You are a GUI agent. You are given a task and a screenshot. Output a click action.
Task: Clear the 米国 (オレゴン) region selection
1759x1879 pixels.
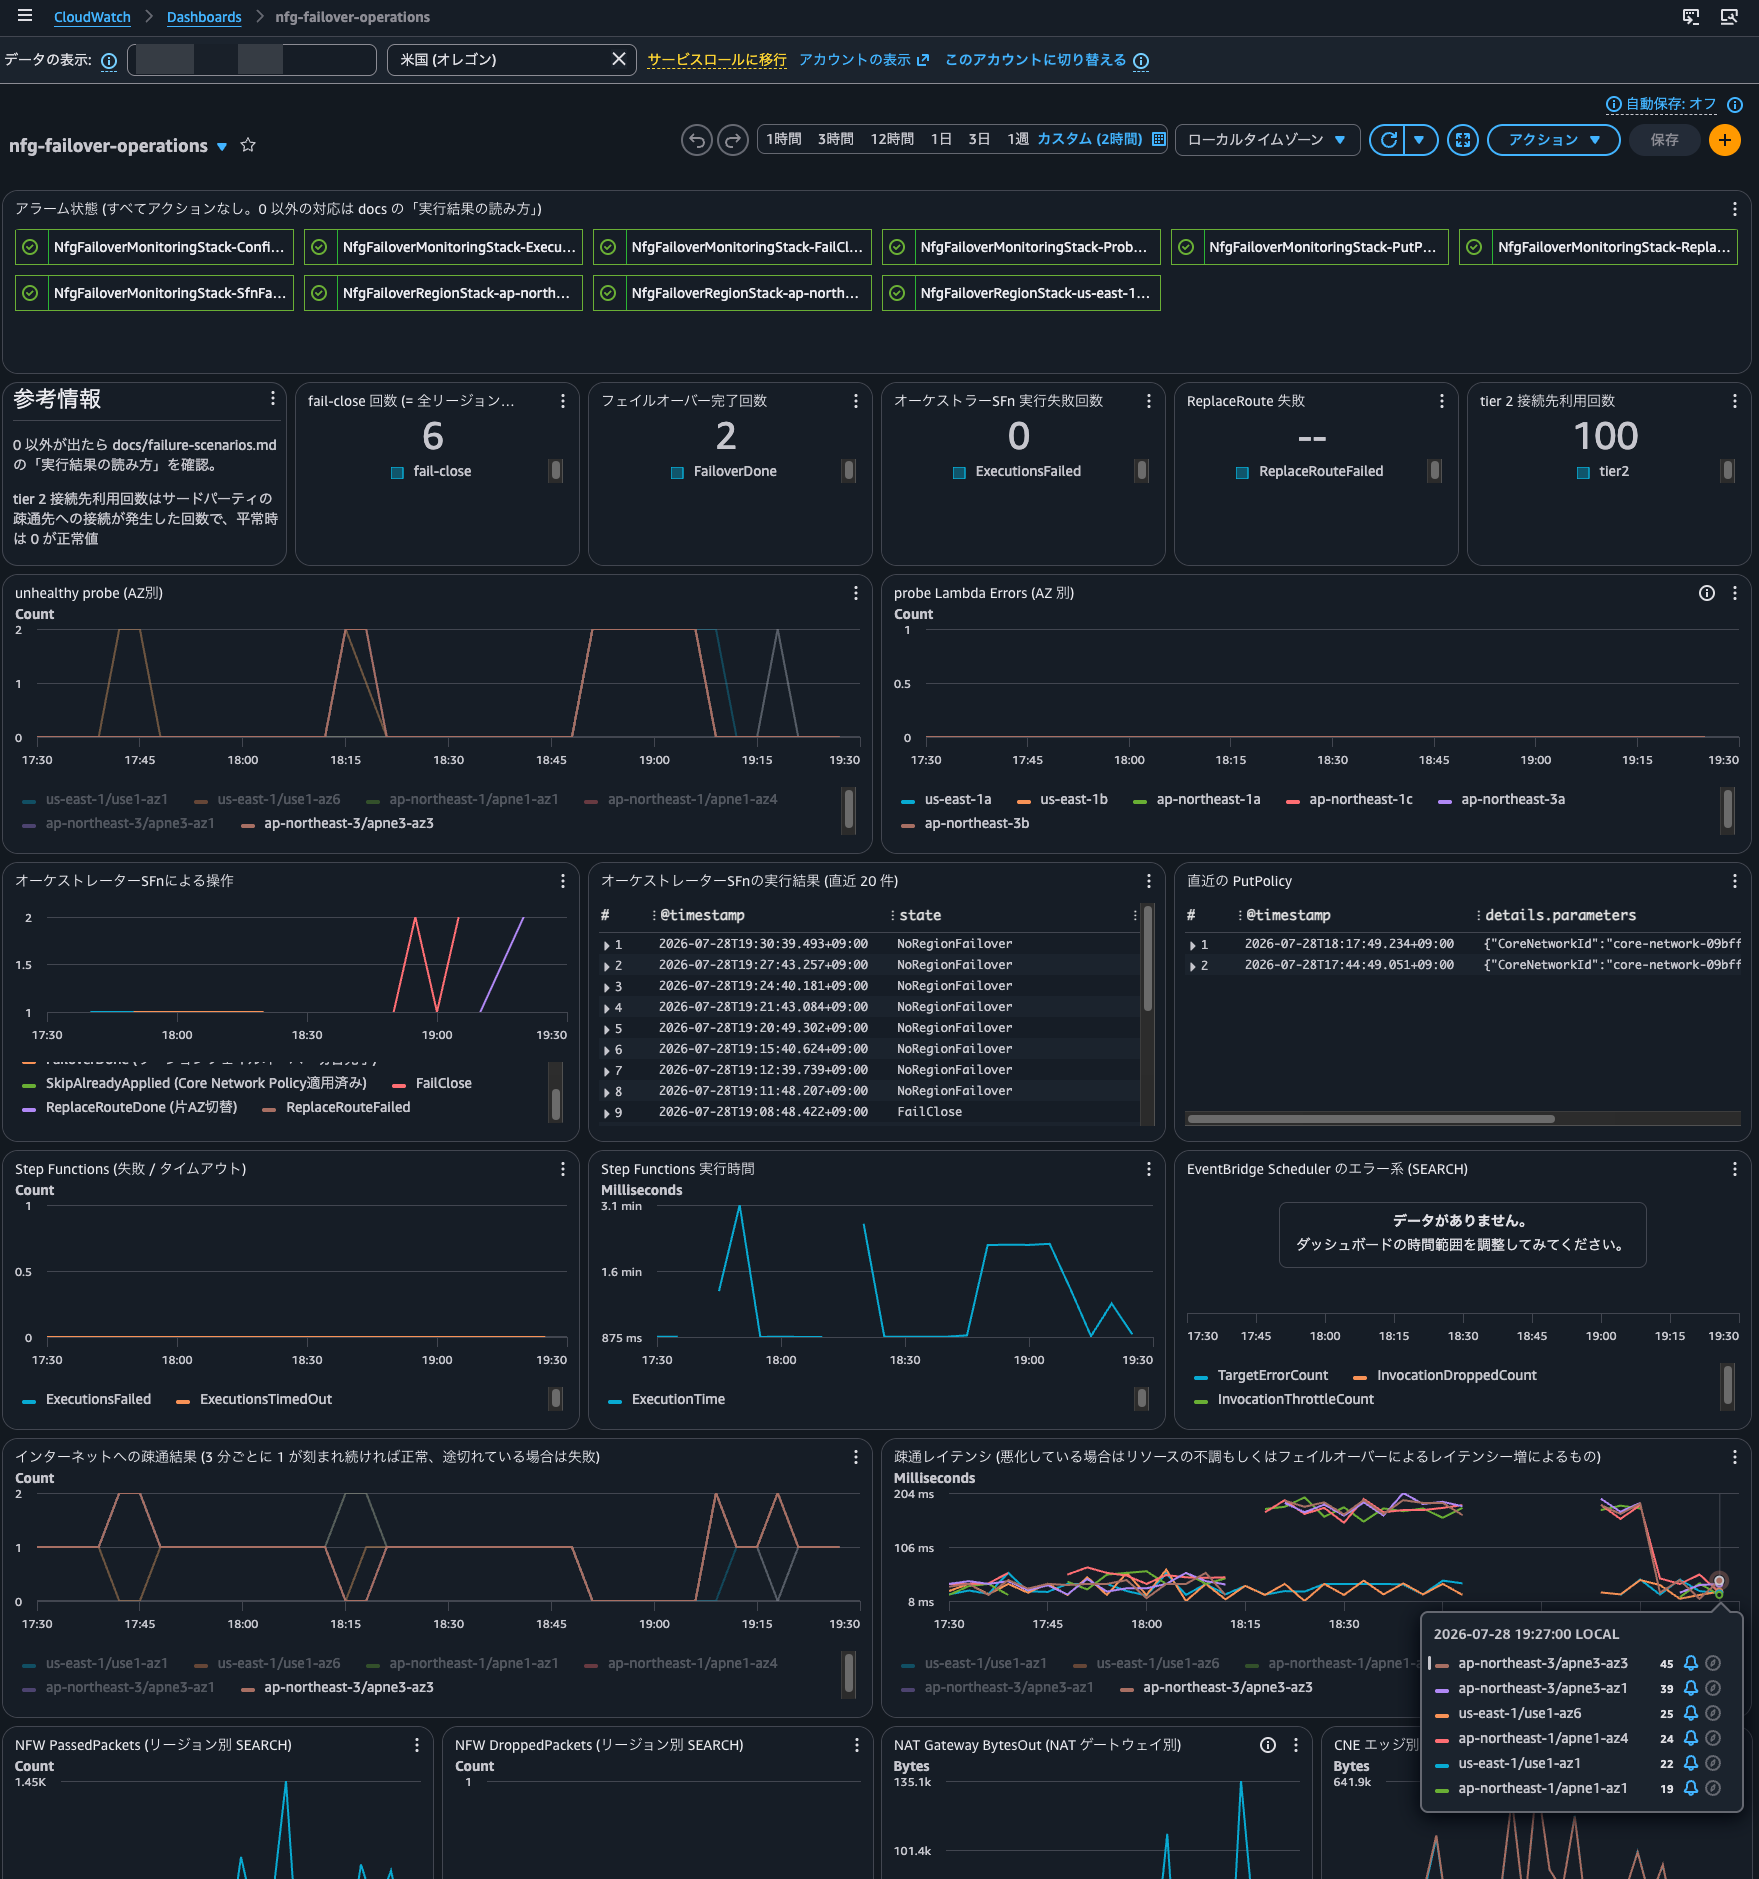[x=619, y=59]
